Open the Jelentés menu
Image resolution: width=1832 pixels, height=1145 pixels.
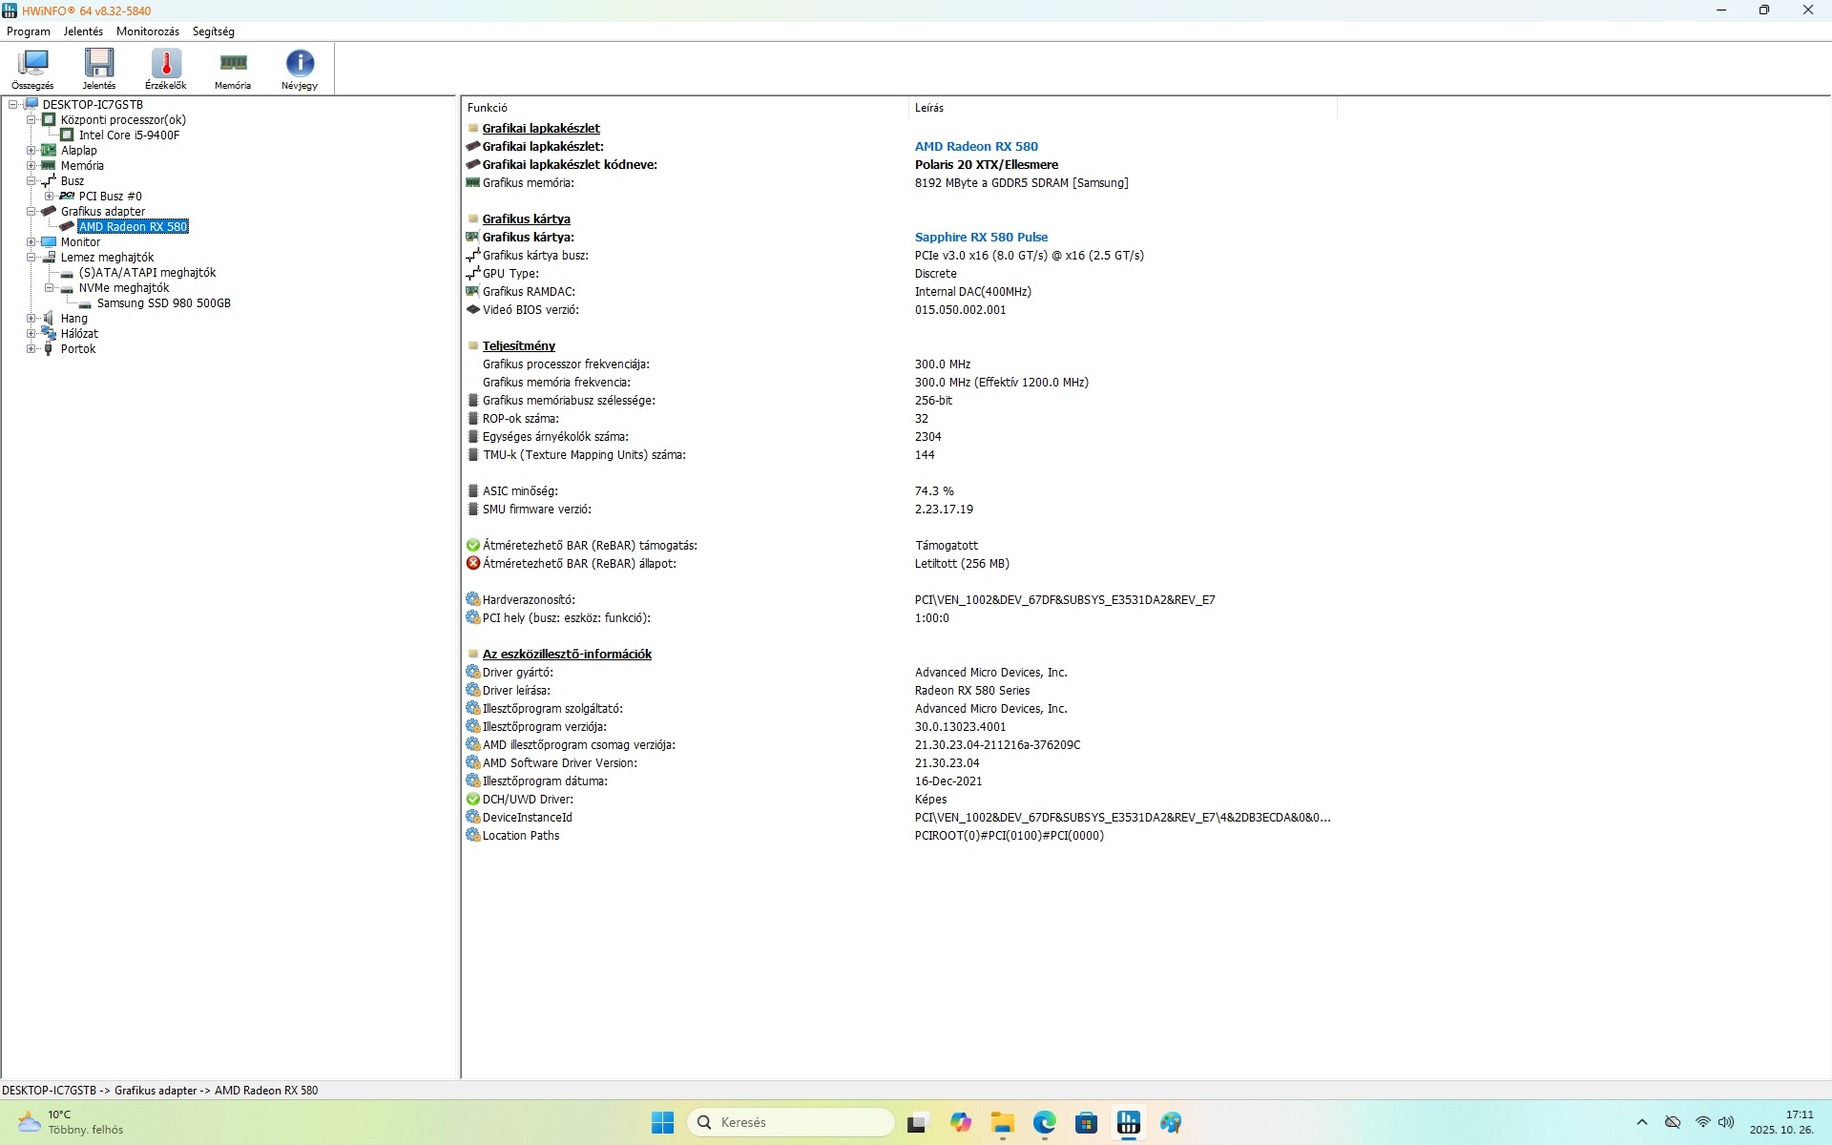point(83,31)
